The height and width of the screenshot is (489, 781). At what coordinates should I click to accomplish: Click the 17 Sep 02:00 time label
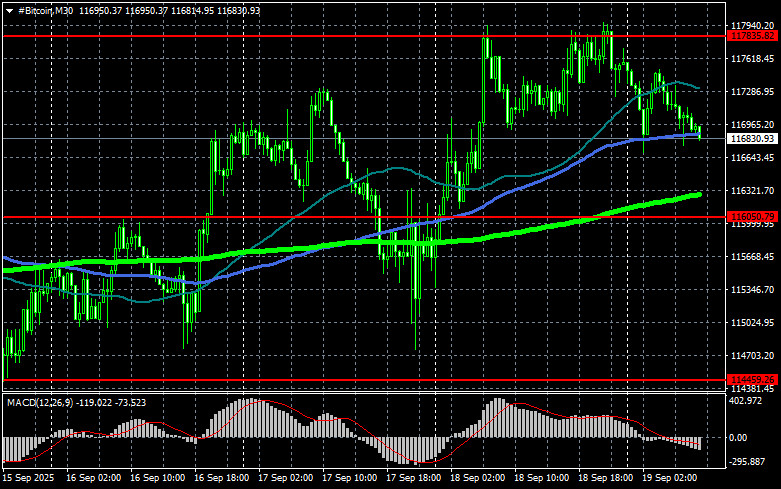click(288, 479)
